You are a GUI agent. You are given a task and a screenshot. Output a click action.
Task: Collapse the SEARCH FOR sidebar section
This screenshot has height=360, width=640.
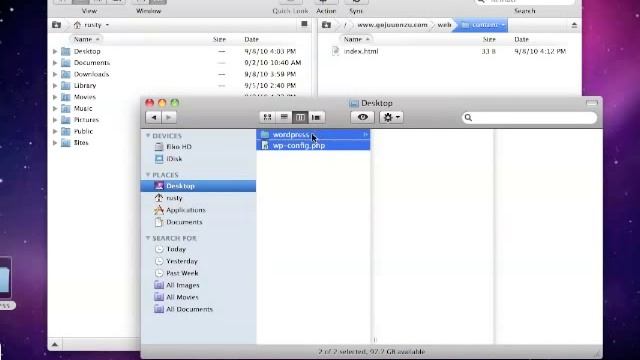(x=148, y=238)
